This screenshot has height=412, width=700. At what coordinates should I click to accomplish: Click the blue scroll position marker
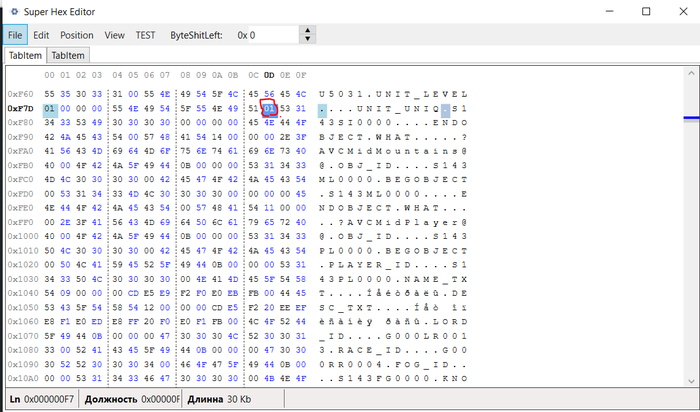pyautogui.click(x=690, y=117)
